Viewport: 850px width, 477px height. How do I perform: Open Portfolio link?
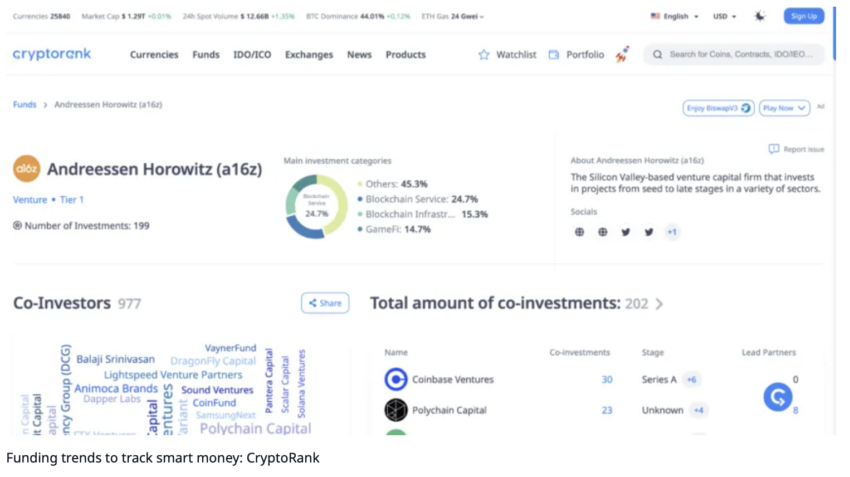[x=585, y=55]
